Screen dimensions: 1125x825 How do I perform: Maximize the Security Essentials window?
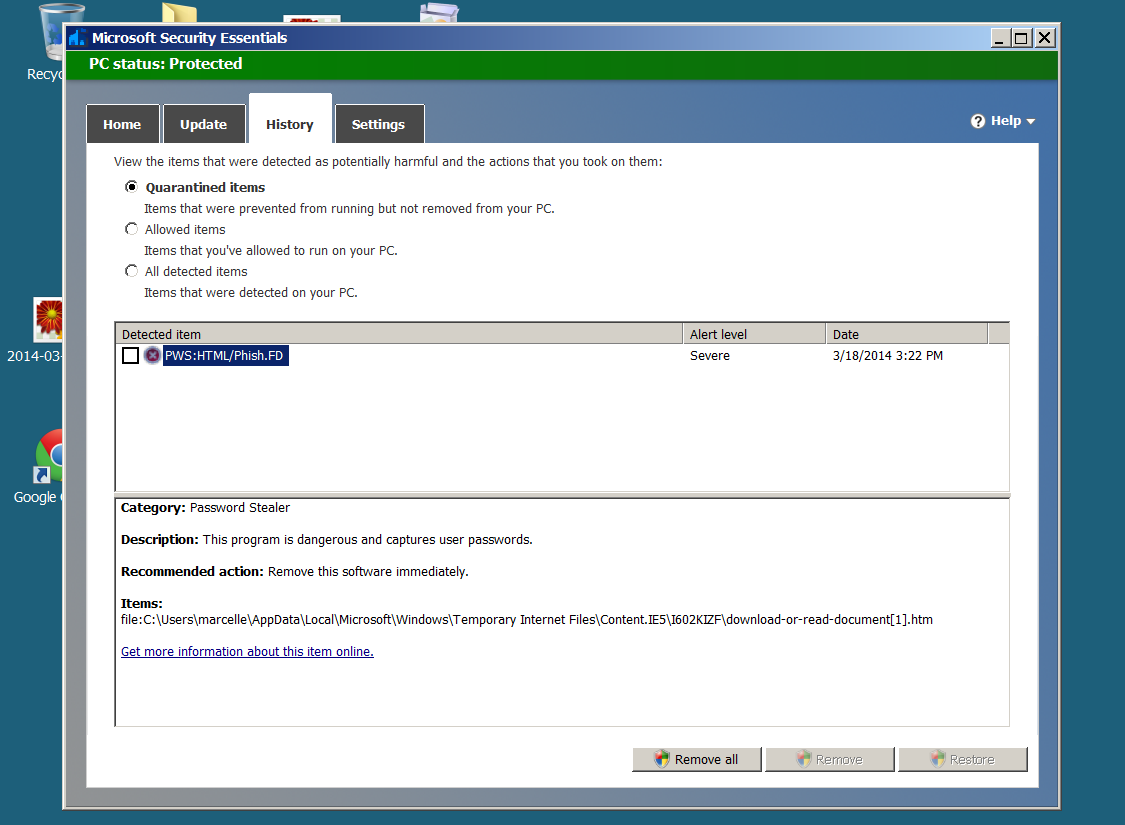tap(1022, 38)
